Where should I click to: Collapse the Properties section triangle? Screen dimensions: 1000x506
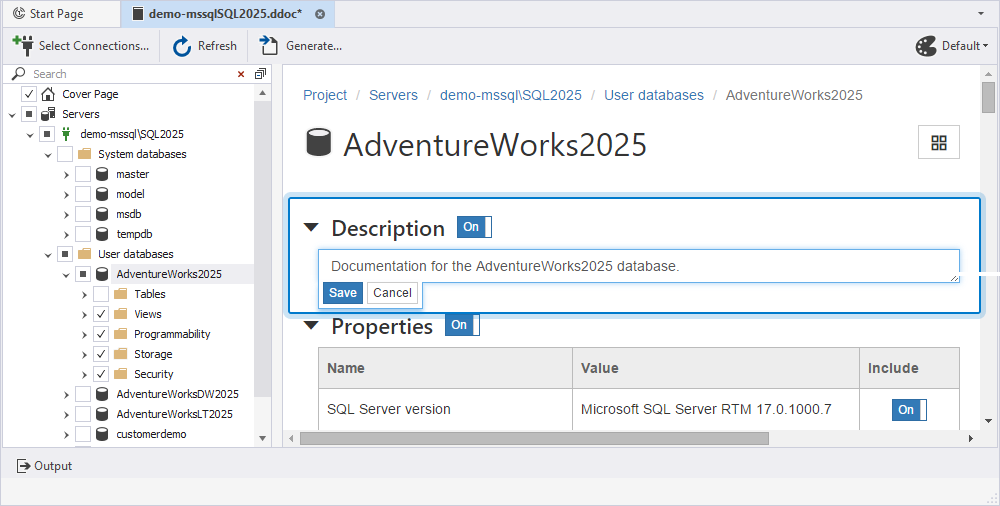click(x=311, y=325)
